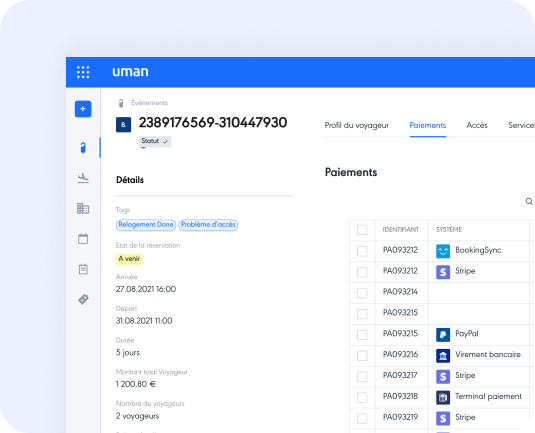Click the uman logo

click(130, 72)
